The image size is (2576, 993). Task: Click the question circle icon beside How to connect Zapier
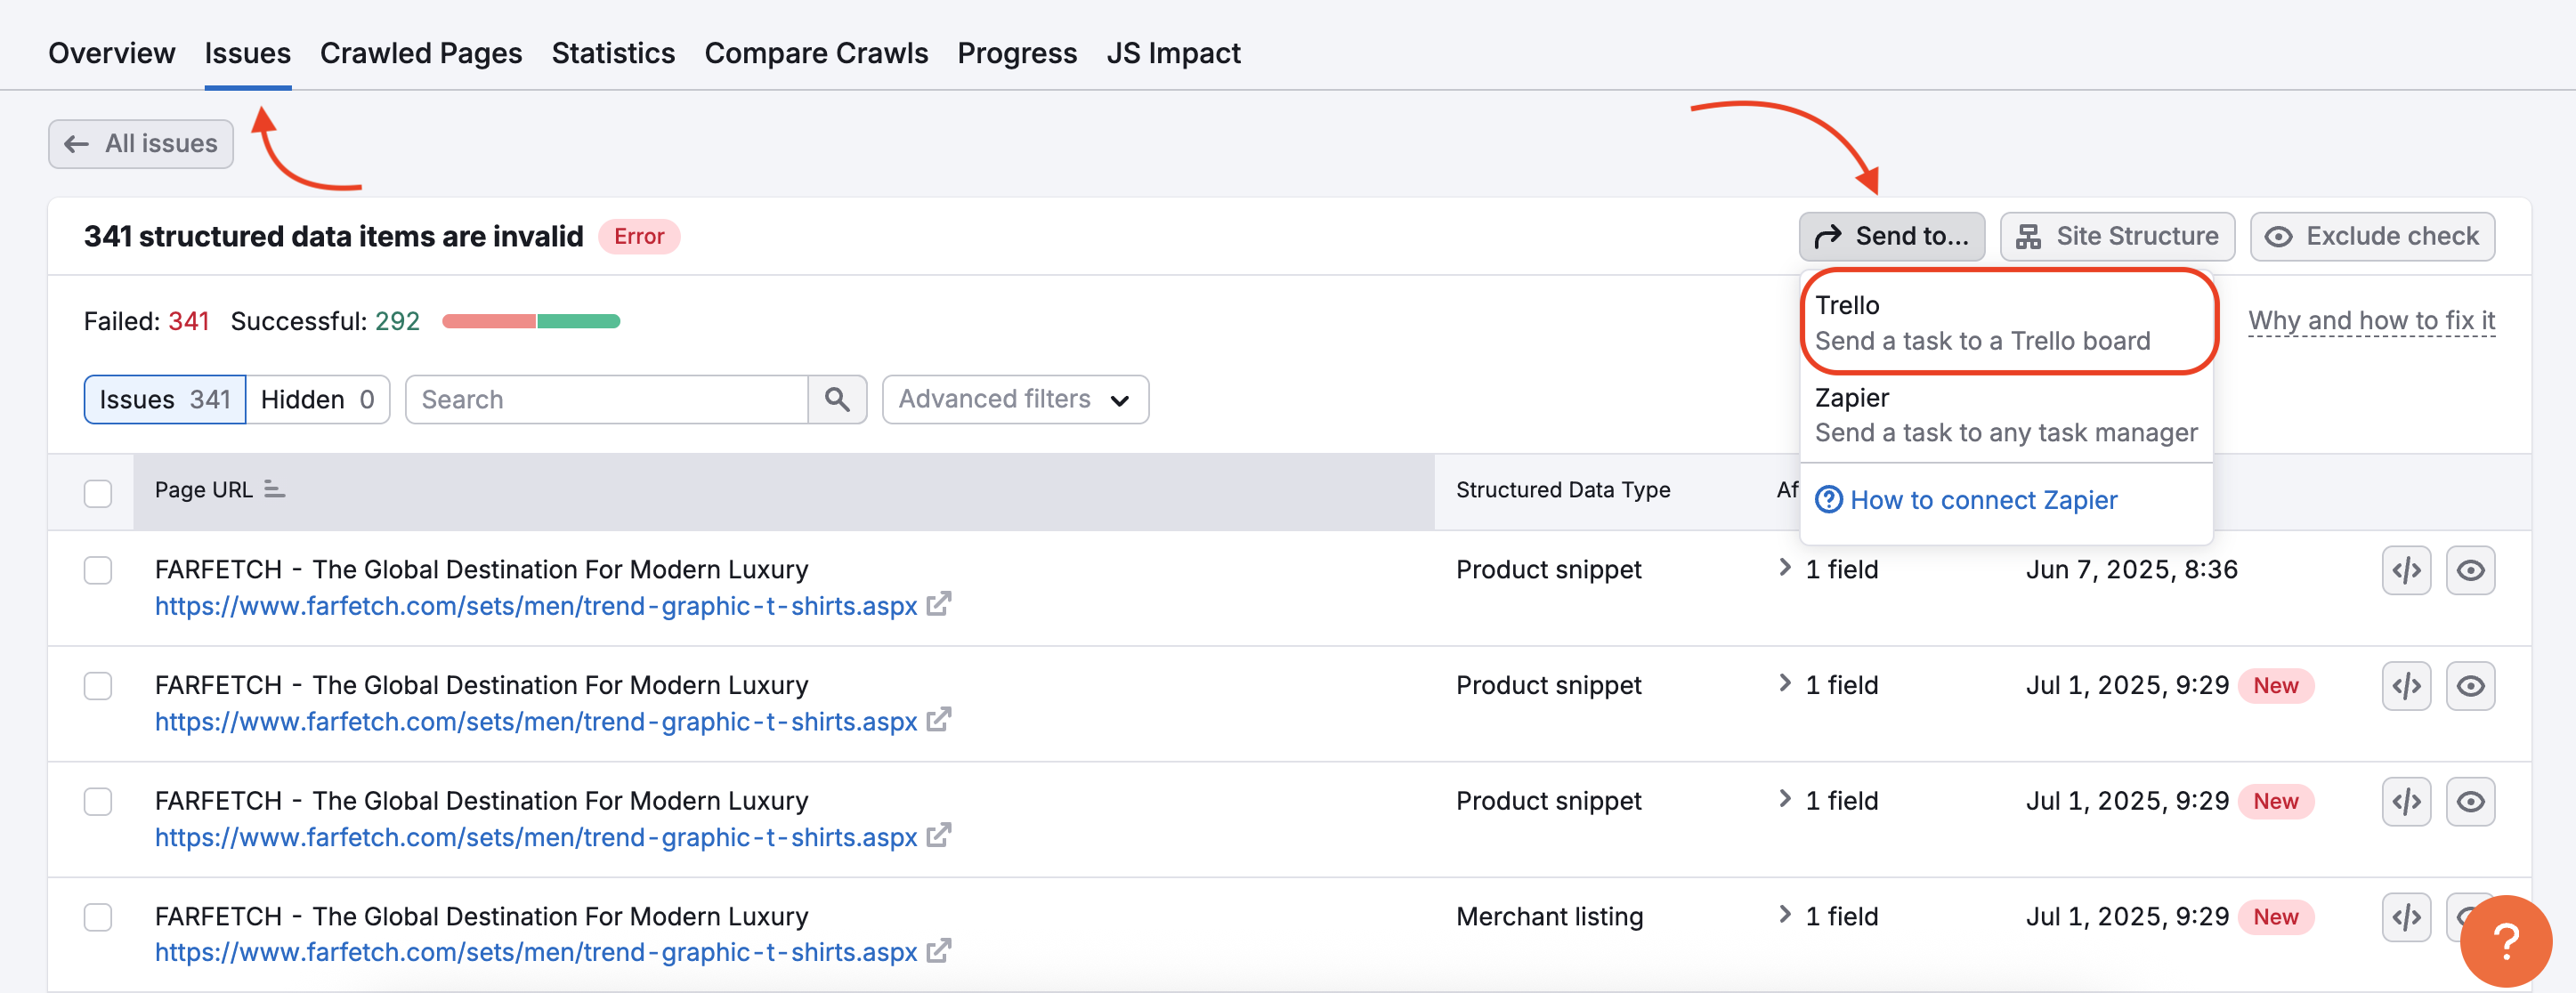1829,499
